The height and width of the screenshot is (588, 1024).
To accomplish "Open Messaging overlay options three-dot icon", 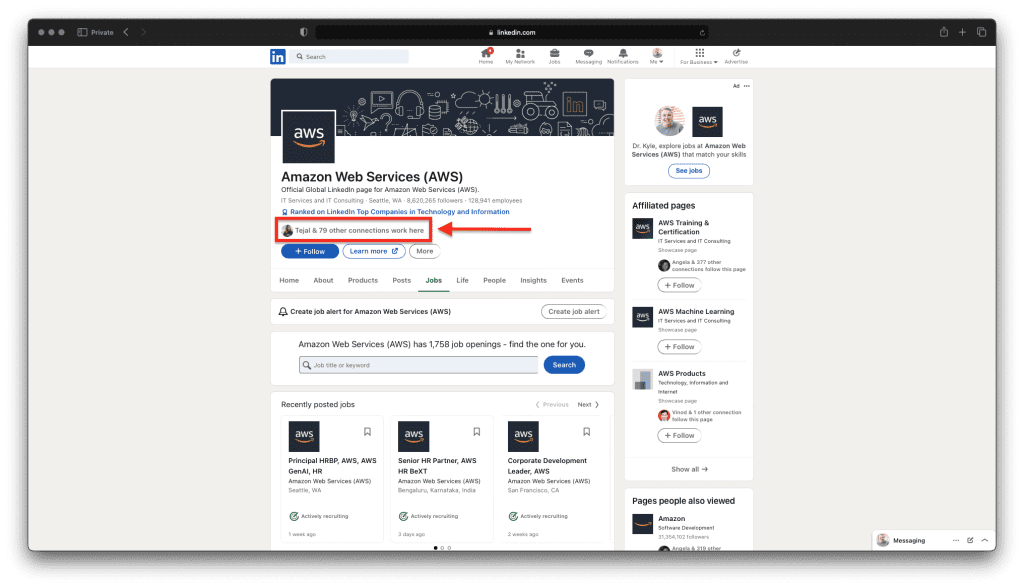I will click(955, 540).
